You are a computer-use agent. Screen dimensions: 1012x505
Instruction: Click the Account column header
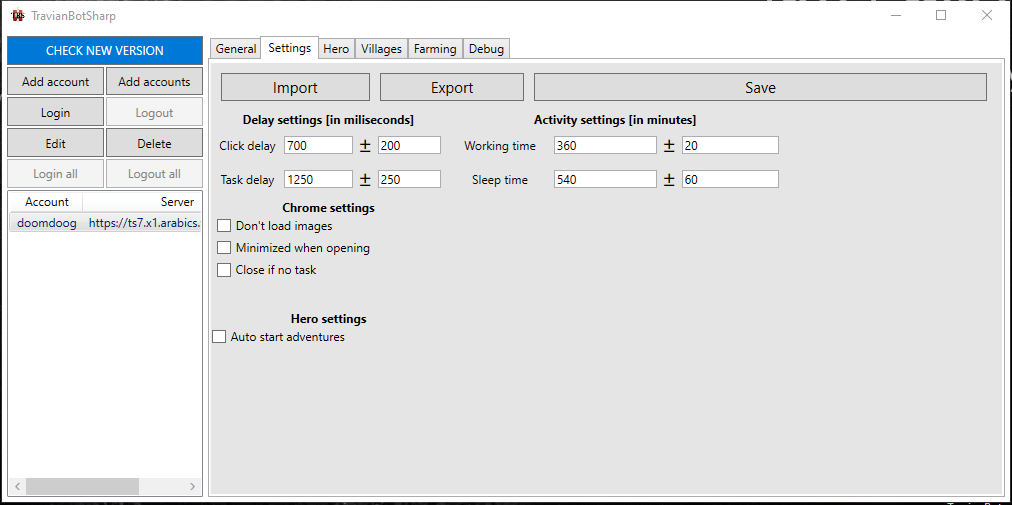[46, 201]
